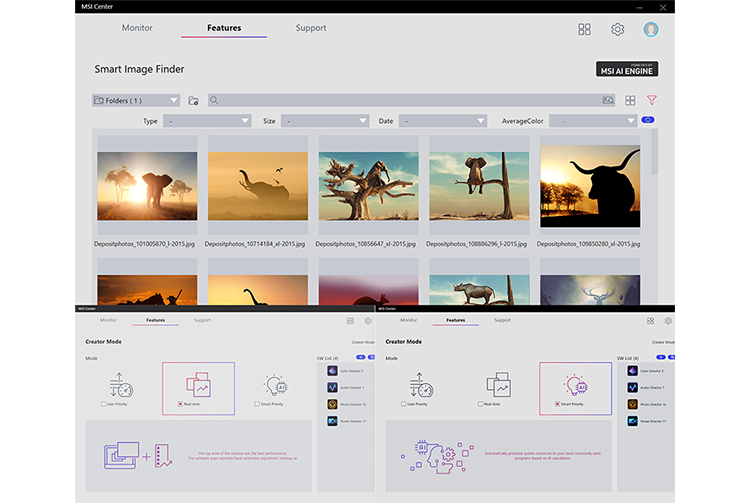Open settings gear in Real-time selected Creator window

[368, 321]
